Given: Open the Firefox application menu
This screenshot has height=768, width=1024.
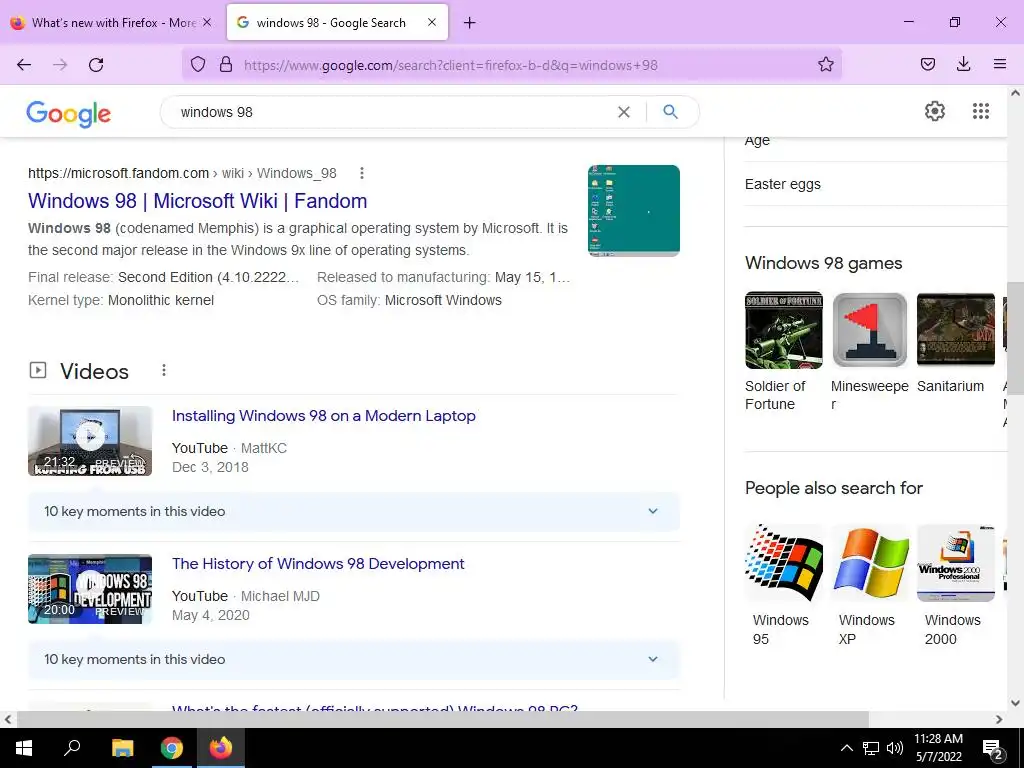Looking at the screenshot, I should (x=999, y=64).
